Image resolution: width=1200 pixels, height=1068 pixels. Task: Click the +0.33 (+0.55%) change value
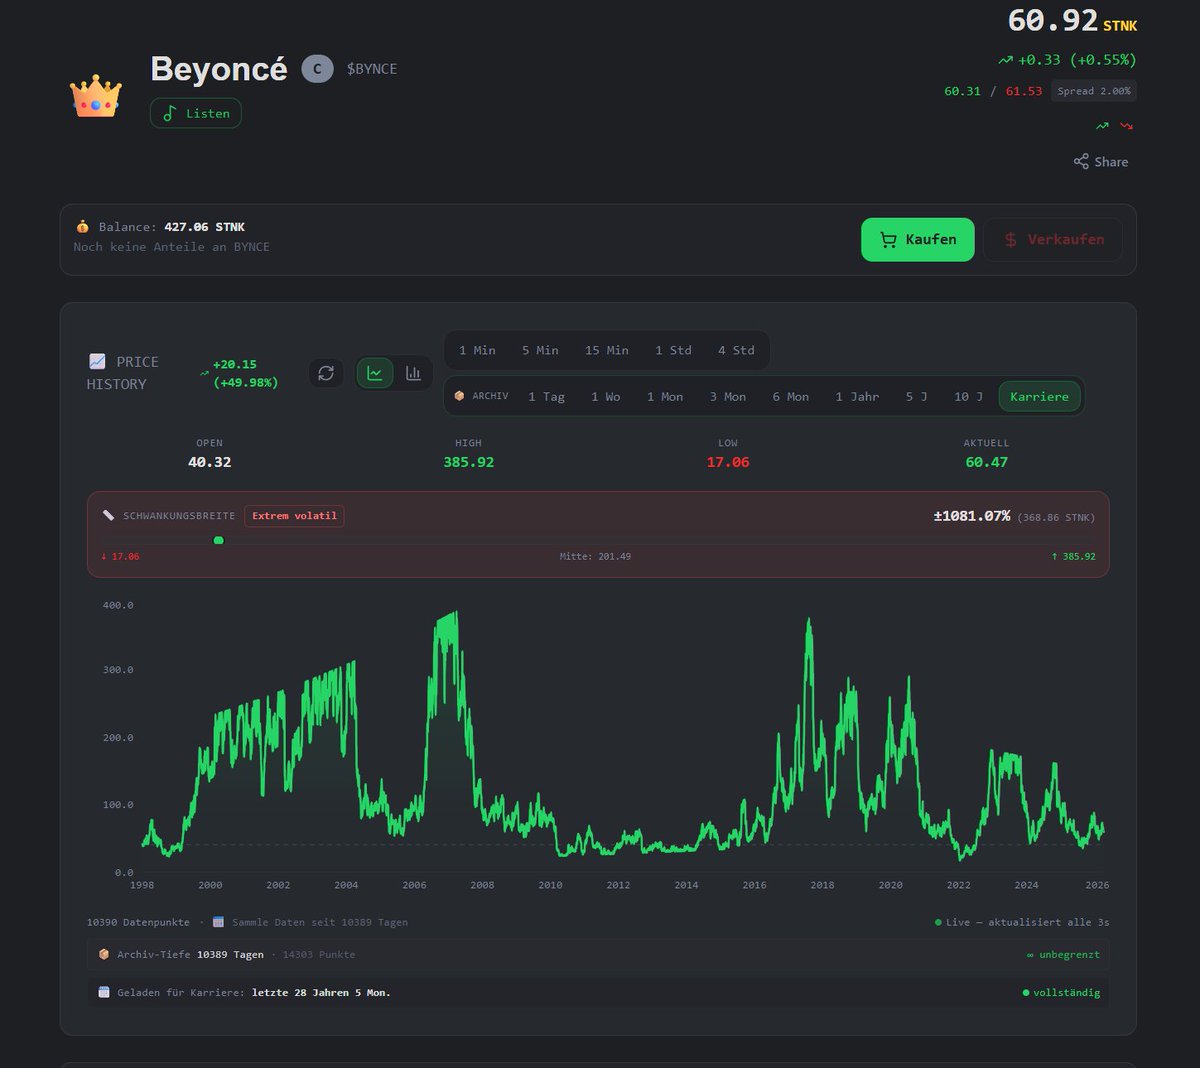(x=1067, y=60)
